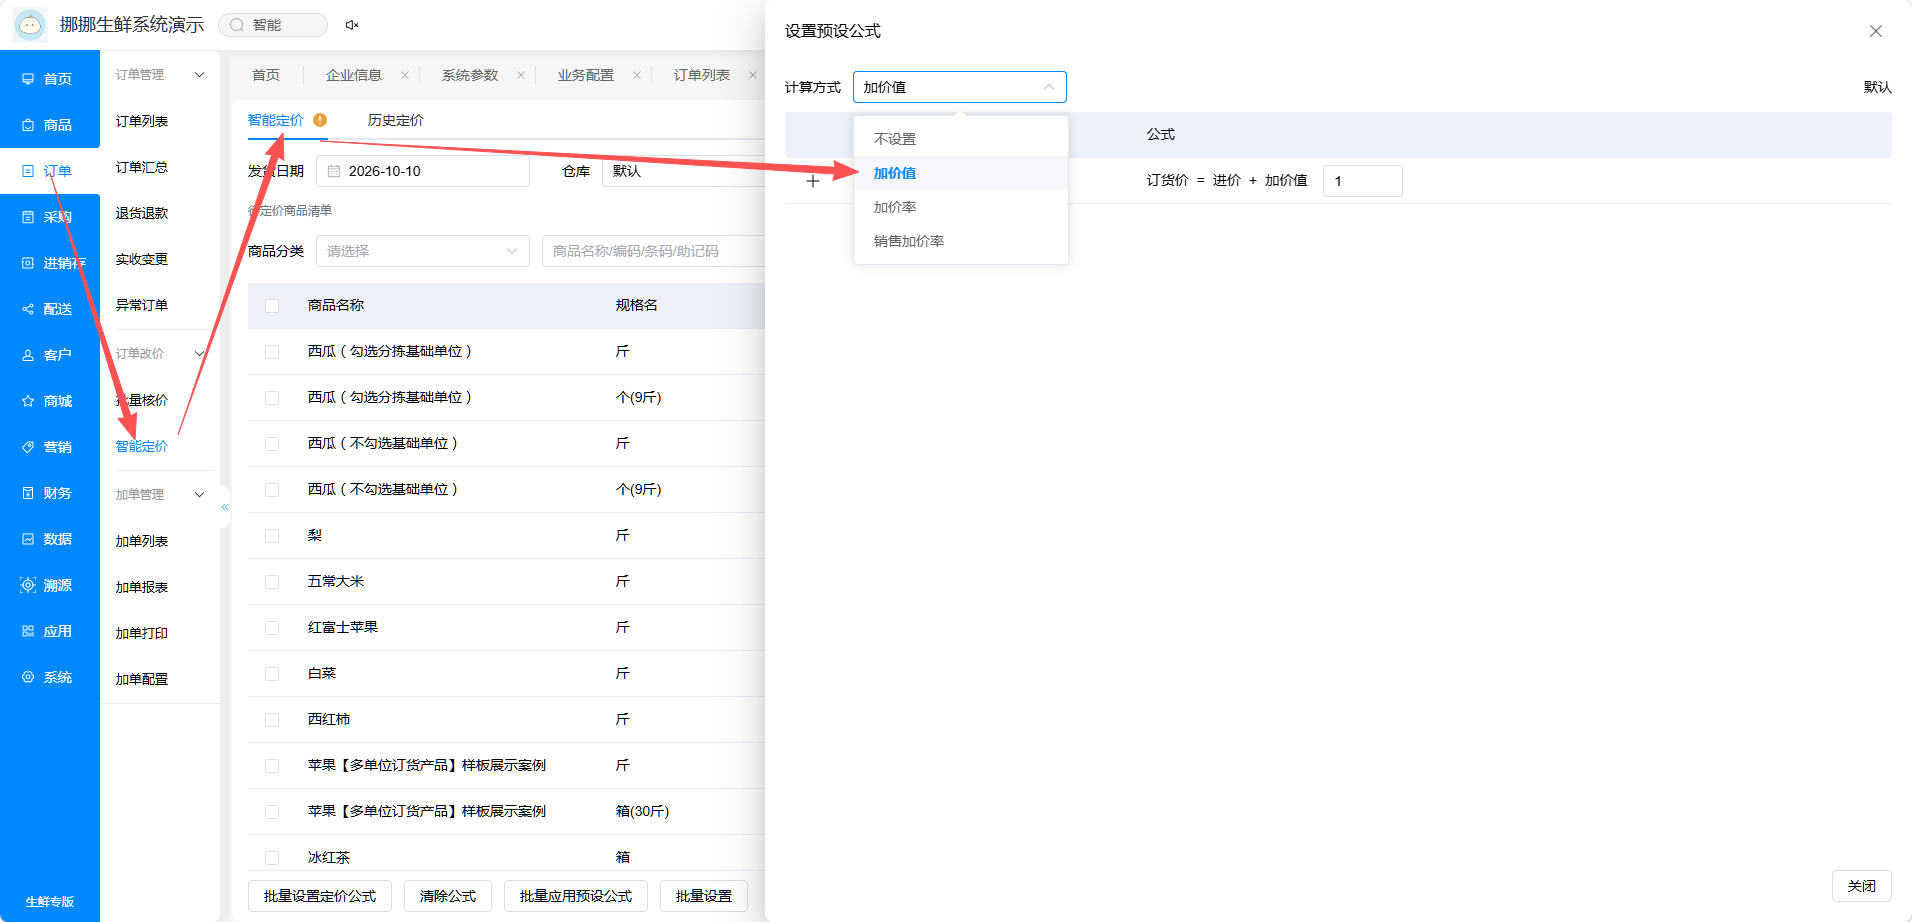Check the 白菜 product row
This screenshot has height=922, width=1912.
tap(272, 674)
